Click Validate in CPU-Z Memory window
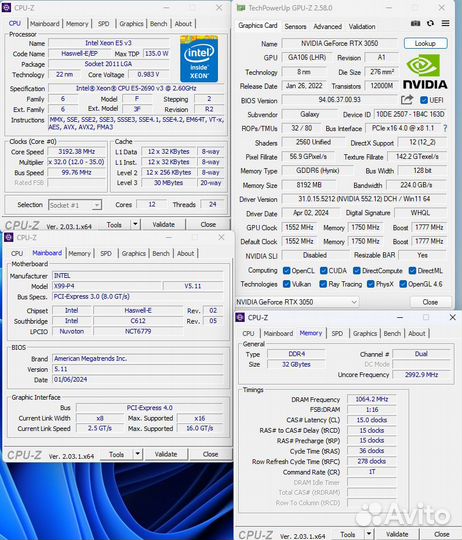Viewport: 462px width, 540px height. pyautogui.click(x=397, y=534)
